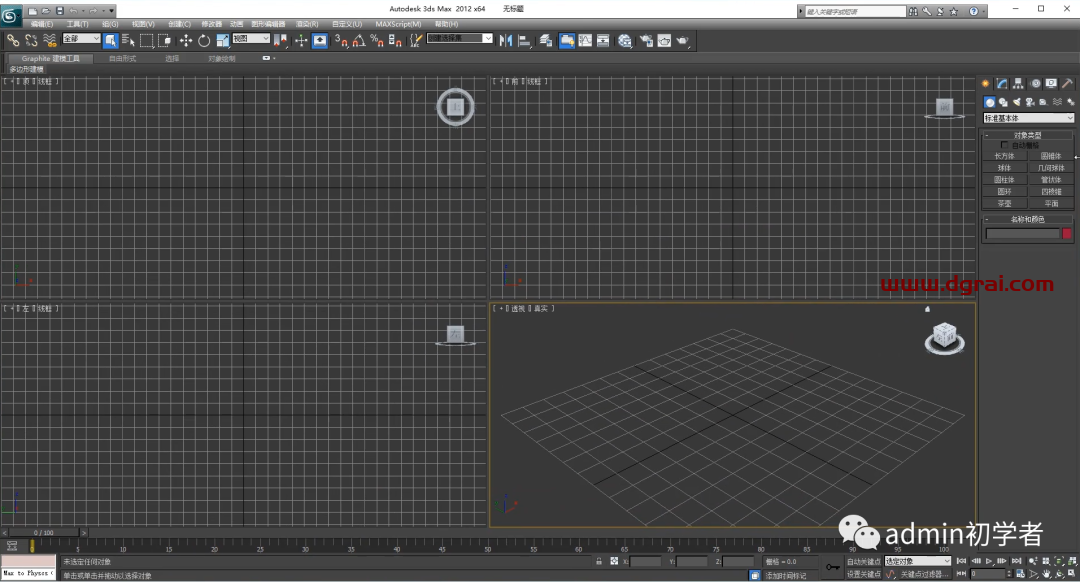Click the red object color swatch
Screen dimensions: 1080x582
click(1067, 233)
